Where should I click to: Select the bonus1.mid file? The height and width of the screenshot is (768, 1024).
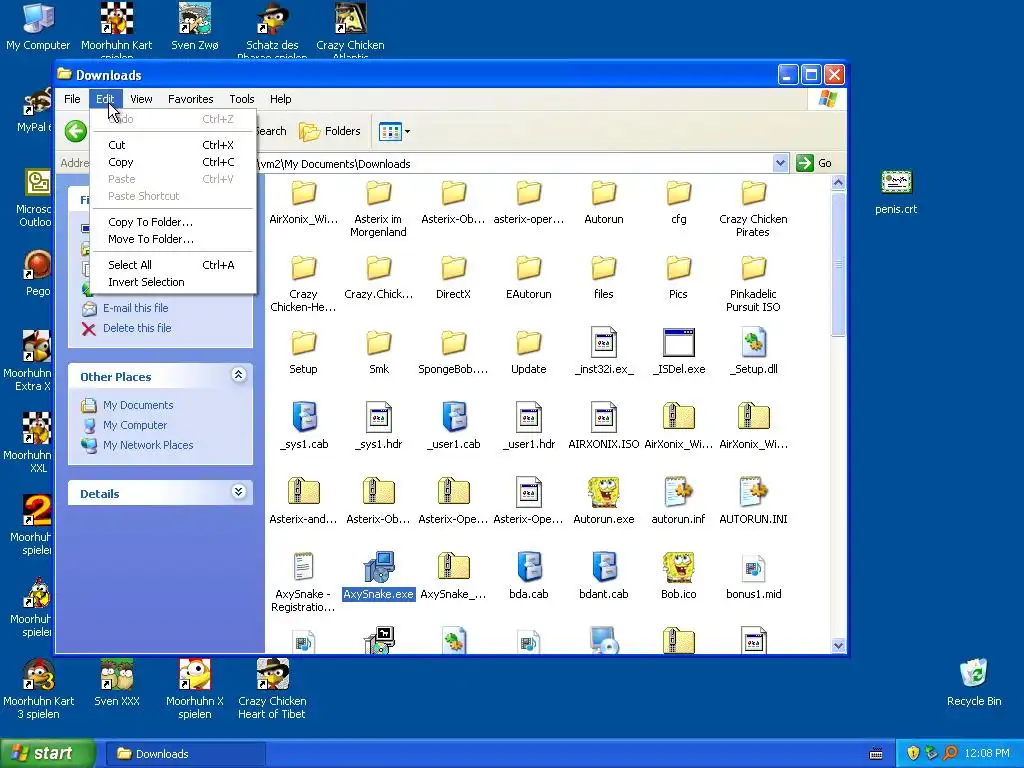753,577
